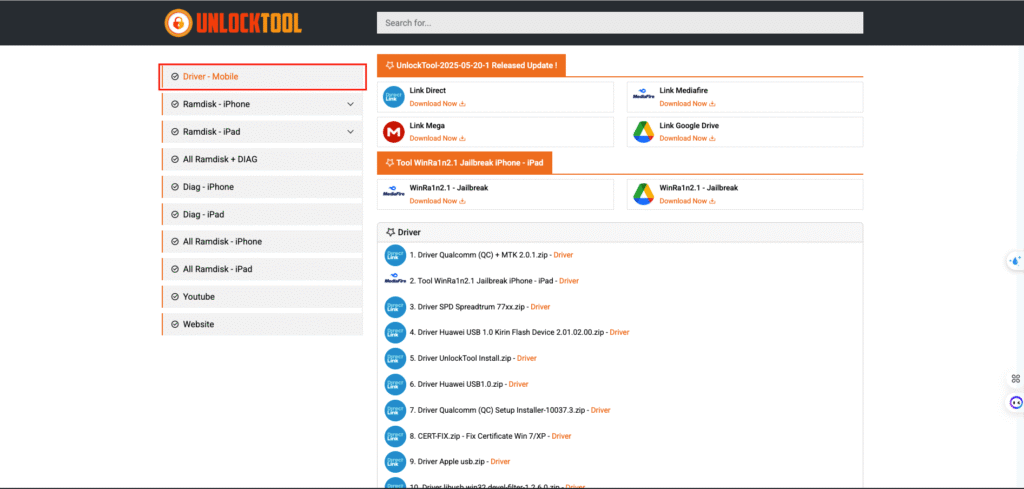
Task: Select Diag - iPad in sidebar
Action: pos(263,214)
